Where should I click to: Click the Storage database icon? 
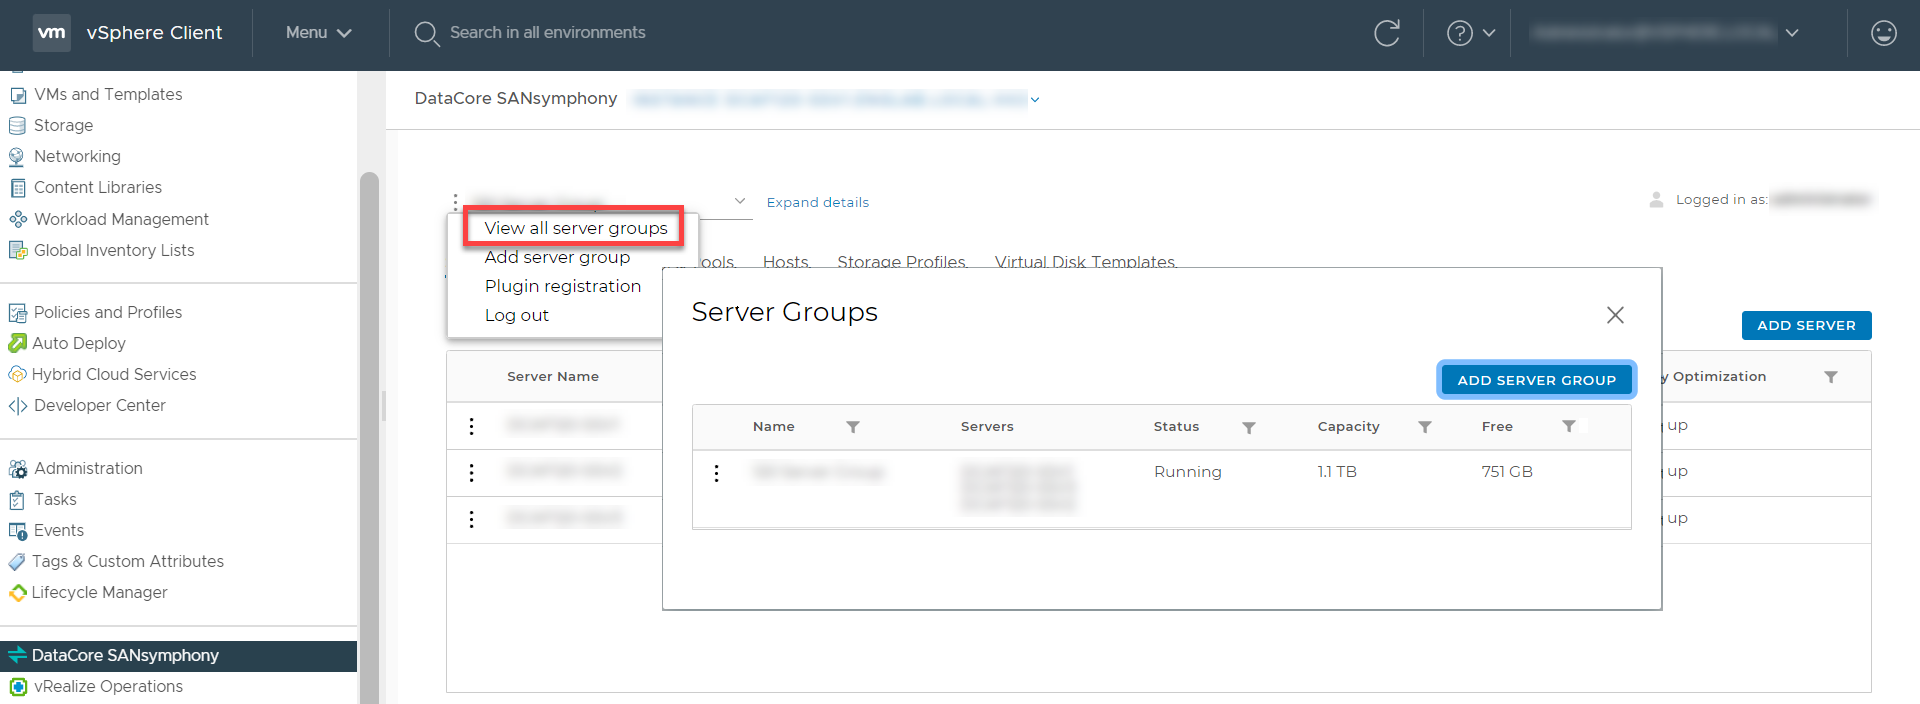[17, 126]
